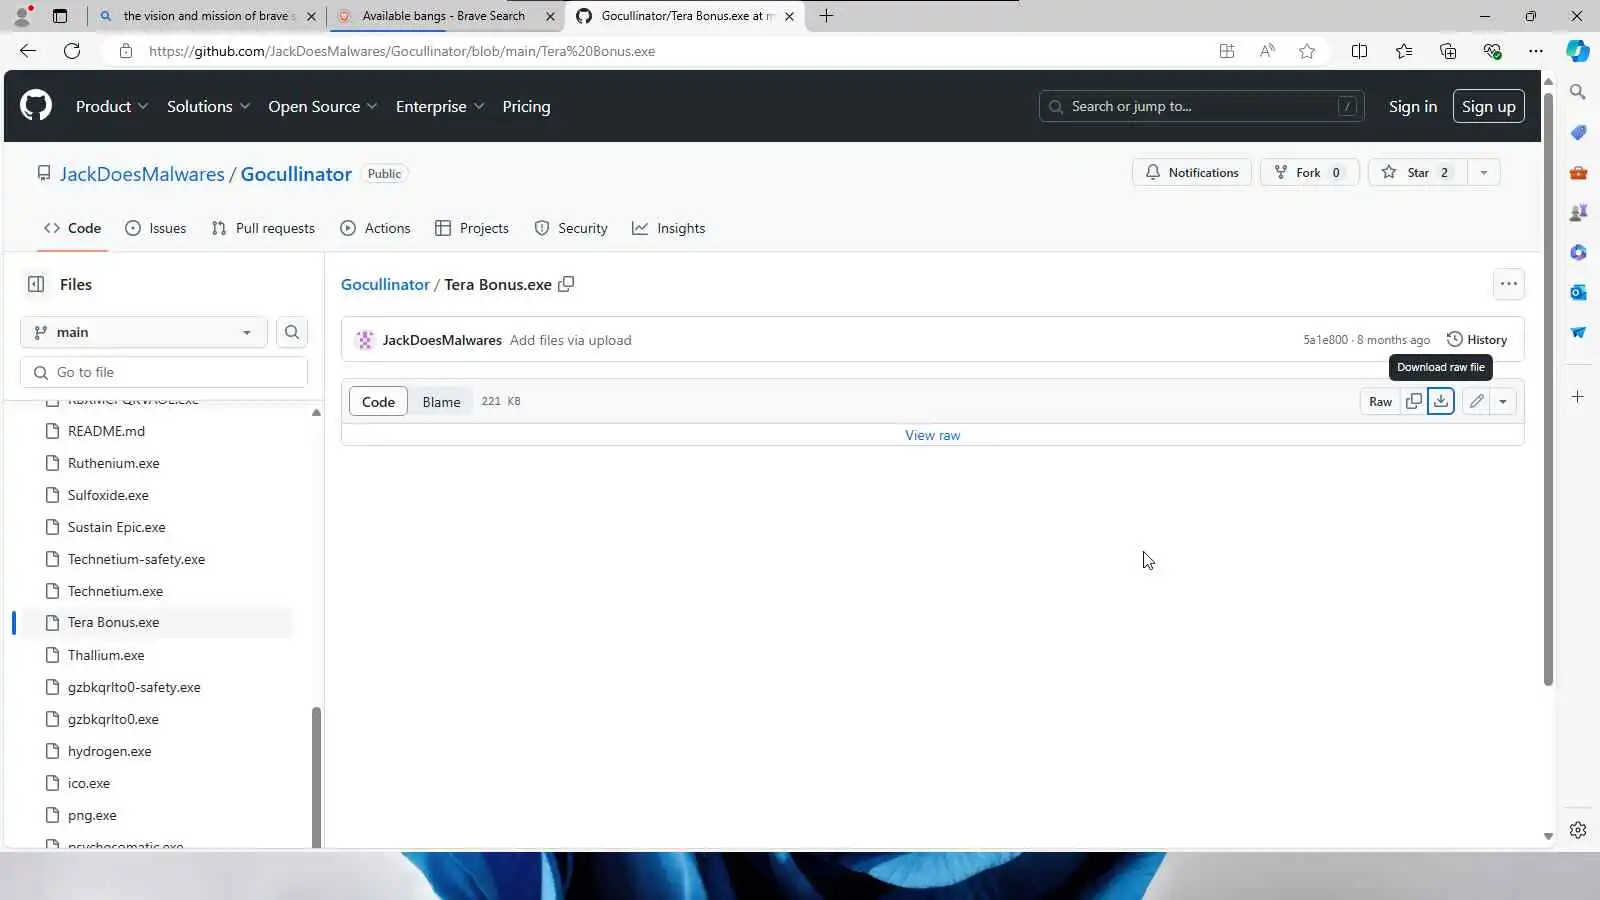Viewport: 1600px width, 900px height.
Task: Open the Star lists dropdown arrow
Action: pos(1483,173)
